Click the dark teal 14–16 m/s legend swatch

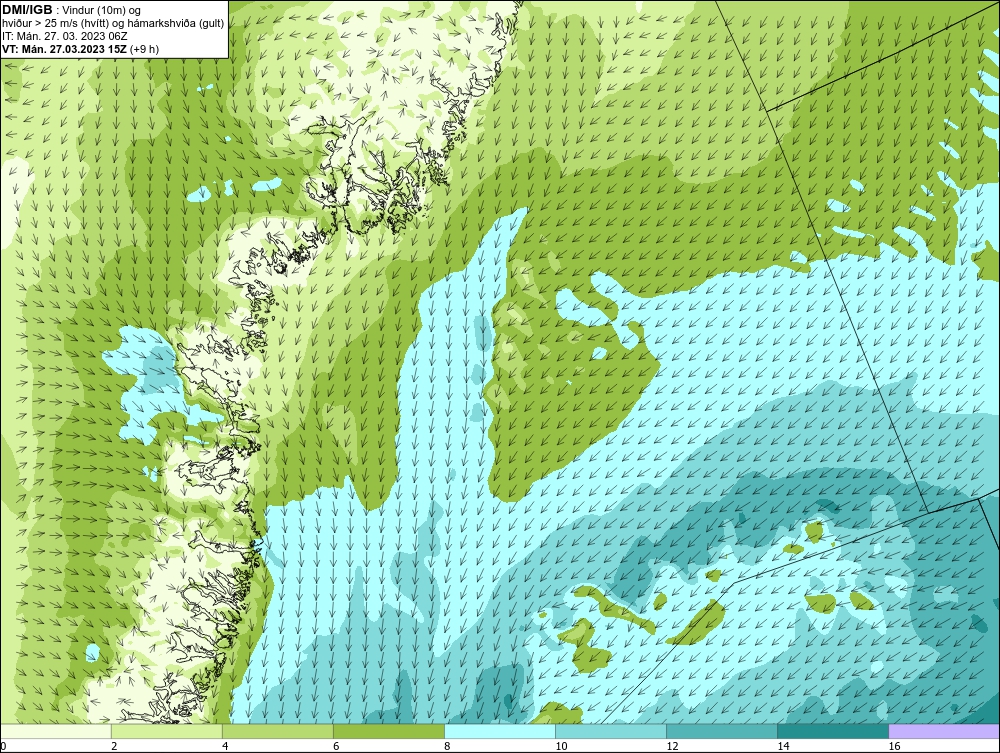[x=833, y=731]
